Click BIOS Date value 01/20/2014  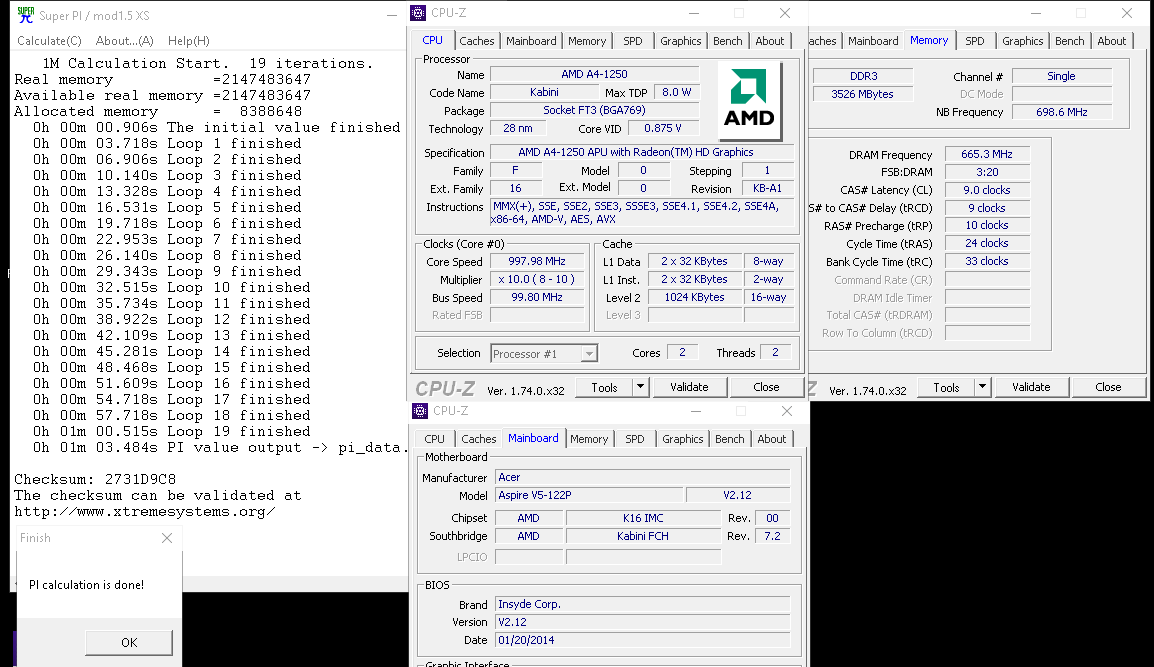pyautogui.click(x=643, y=640)
